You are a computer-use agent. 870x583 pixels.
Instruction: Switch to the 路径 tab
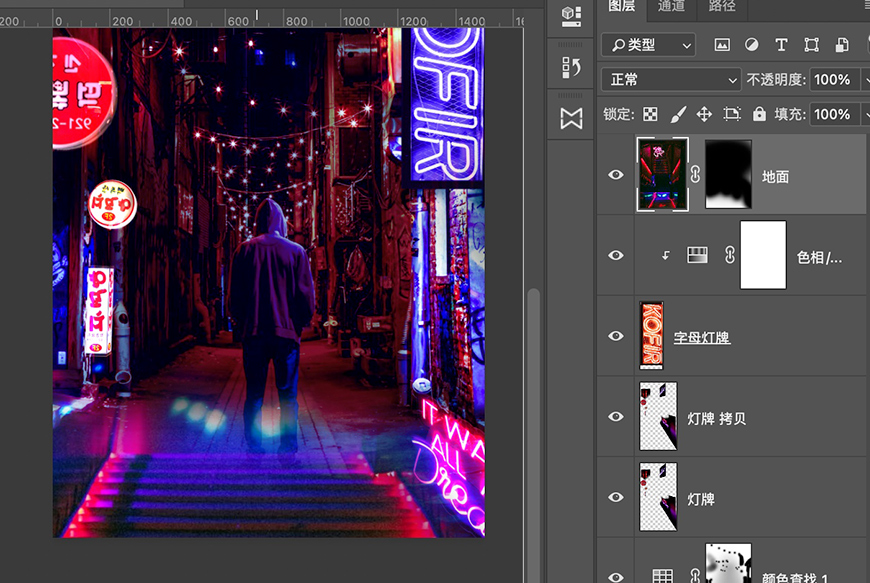[721, 11]
